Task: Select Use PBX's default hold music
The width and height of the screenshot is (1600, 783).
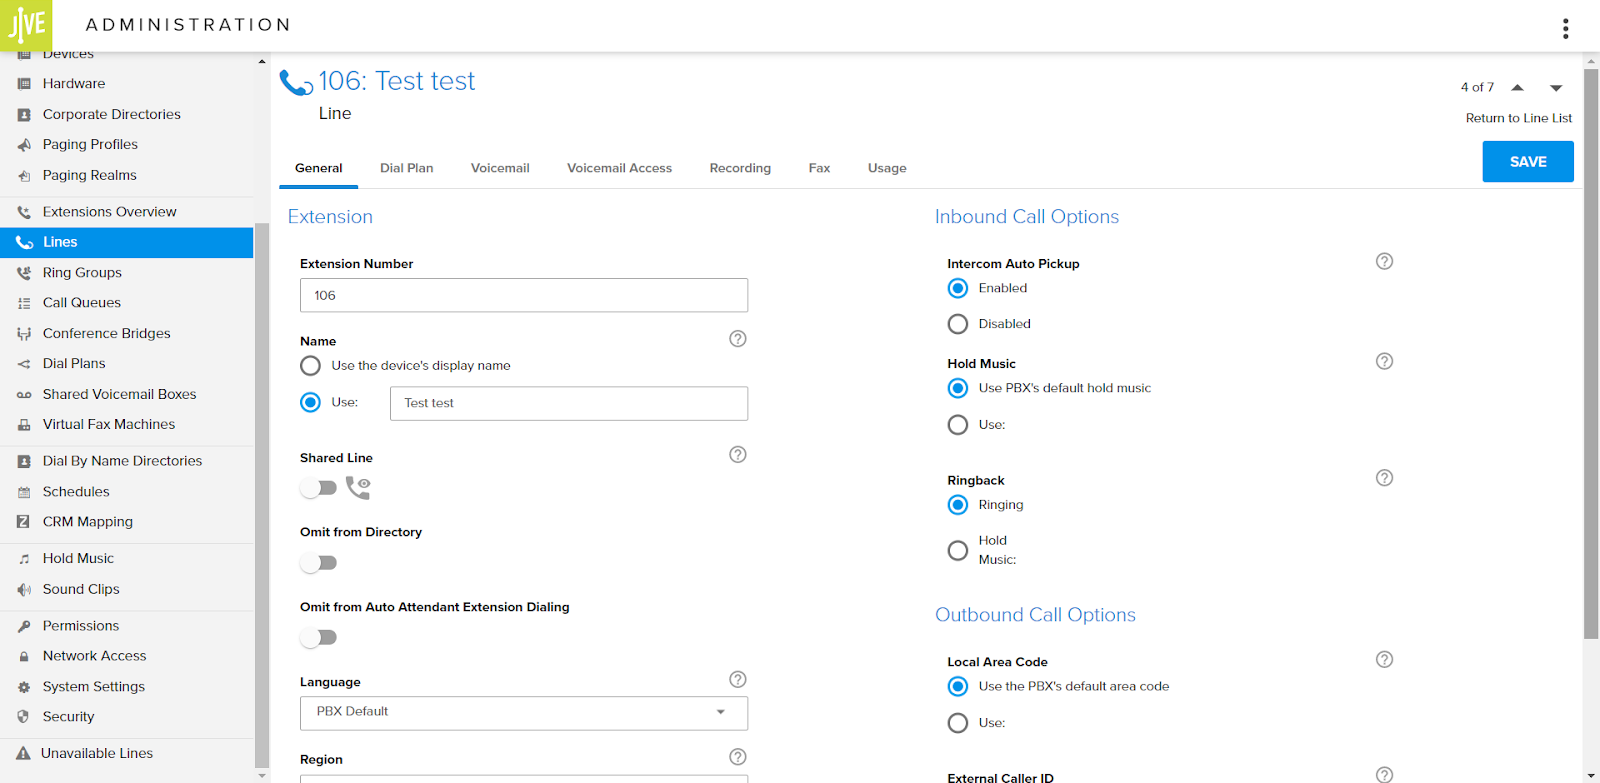Action: (x=958, y=388)
